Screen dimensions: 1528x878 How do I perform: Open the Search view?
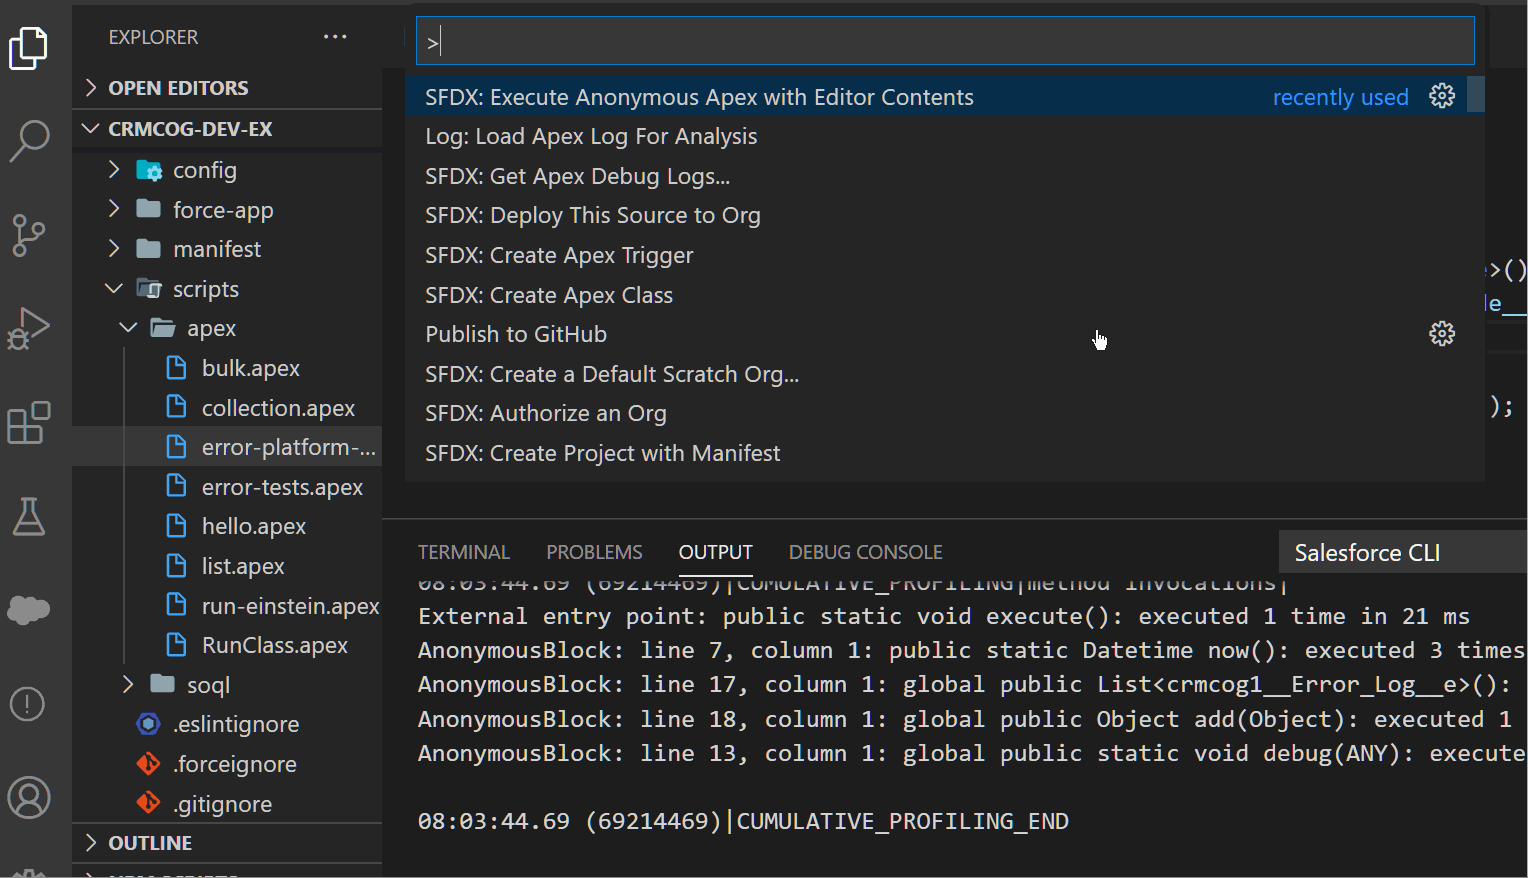pyautogui.click(x=30, y=142)
